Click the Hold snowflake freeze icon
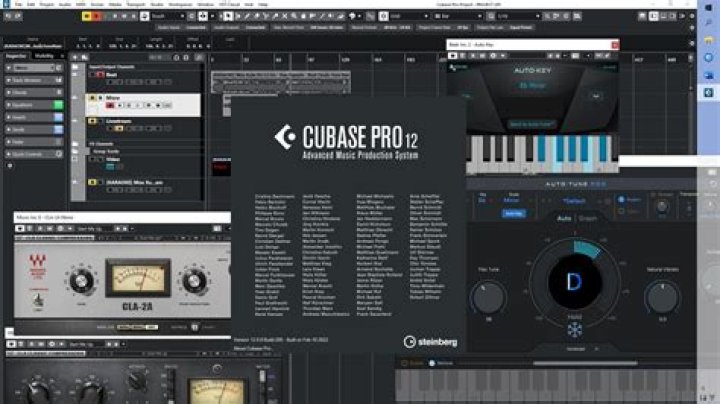720x404 pixels. pyautogui.click(x=574, y=330)
